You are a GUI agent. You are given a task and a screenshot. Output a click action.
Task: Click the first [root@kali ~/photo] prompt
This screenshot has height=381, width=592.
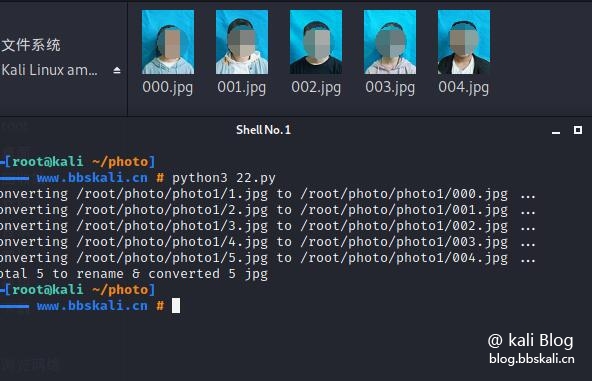pos(77,162)
